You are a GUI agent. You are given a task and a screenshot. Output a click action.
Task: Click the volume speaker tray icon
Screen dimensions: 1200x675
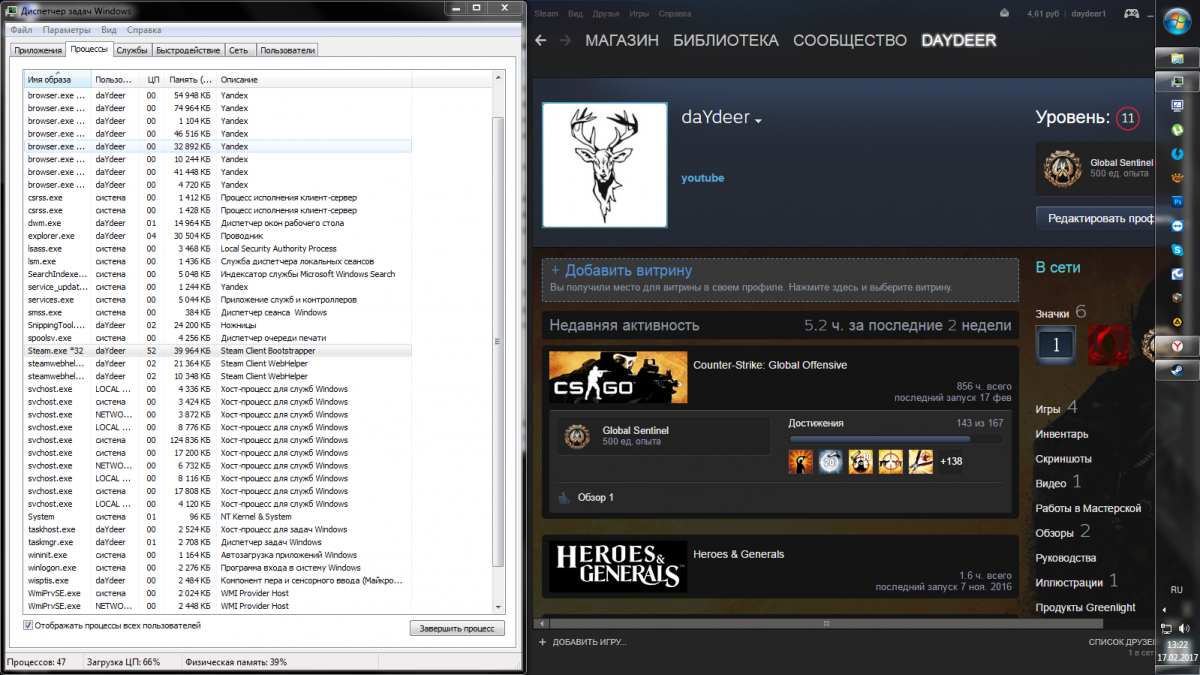pyautogui.click(x=1185, y=628)
